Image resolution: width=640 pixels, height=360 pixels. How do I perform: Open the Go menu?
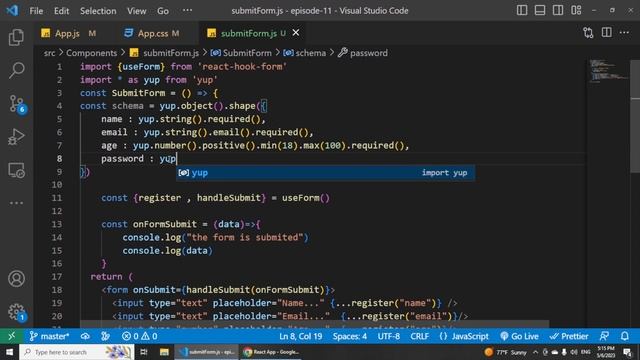tap(163, 11)
